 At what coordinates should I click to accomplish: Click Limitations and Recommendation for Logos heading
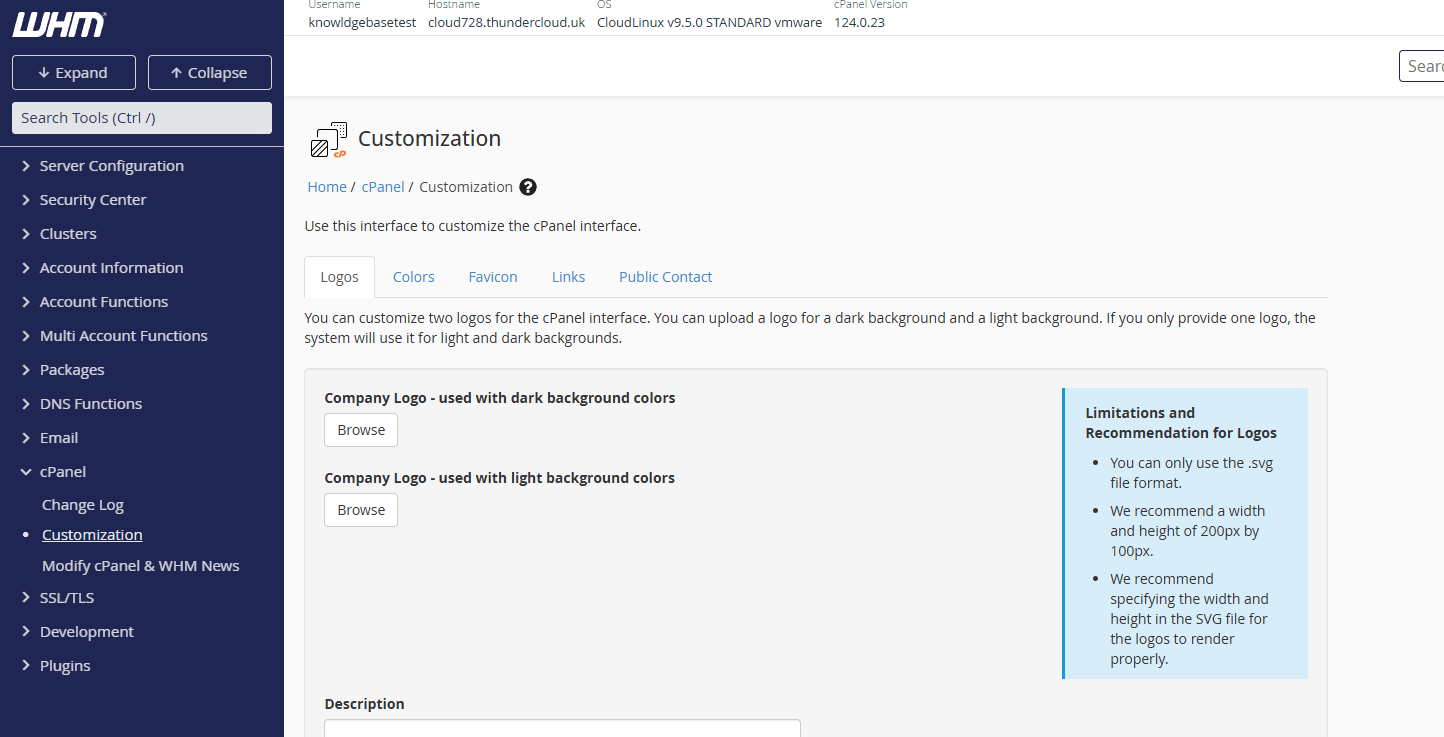coord(1181,423)
